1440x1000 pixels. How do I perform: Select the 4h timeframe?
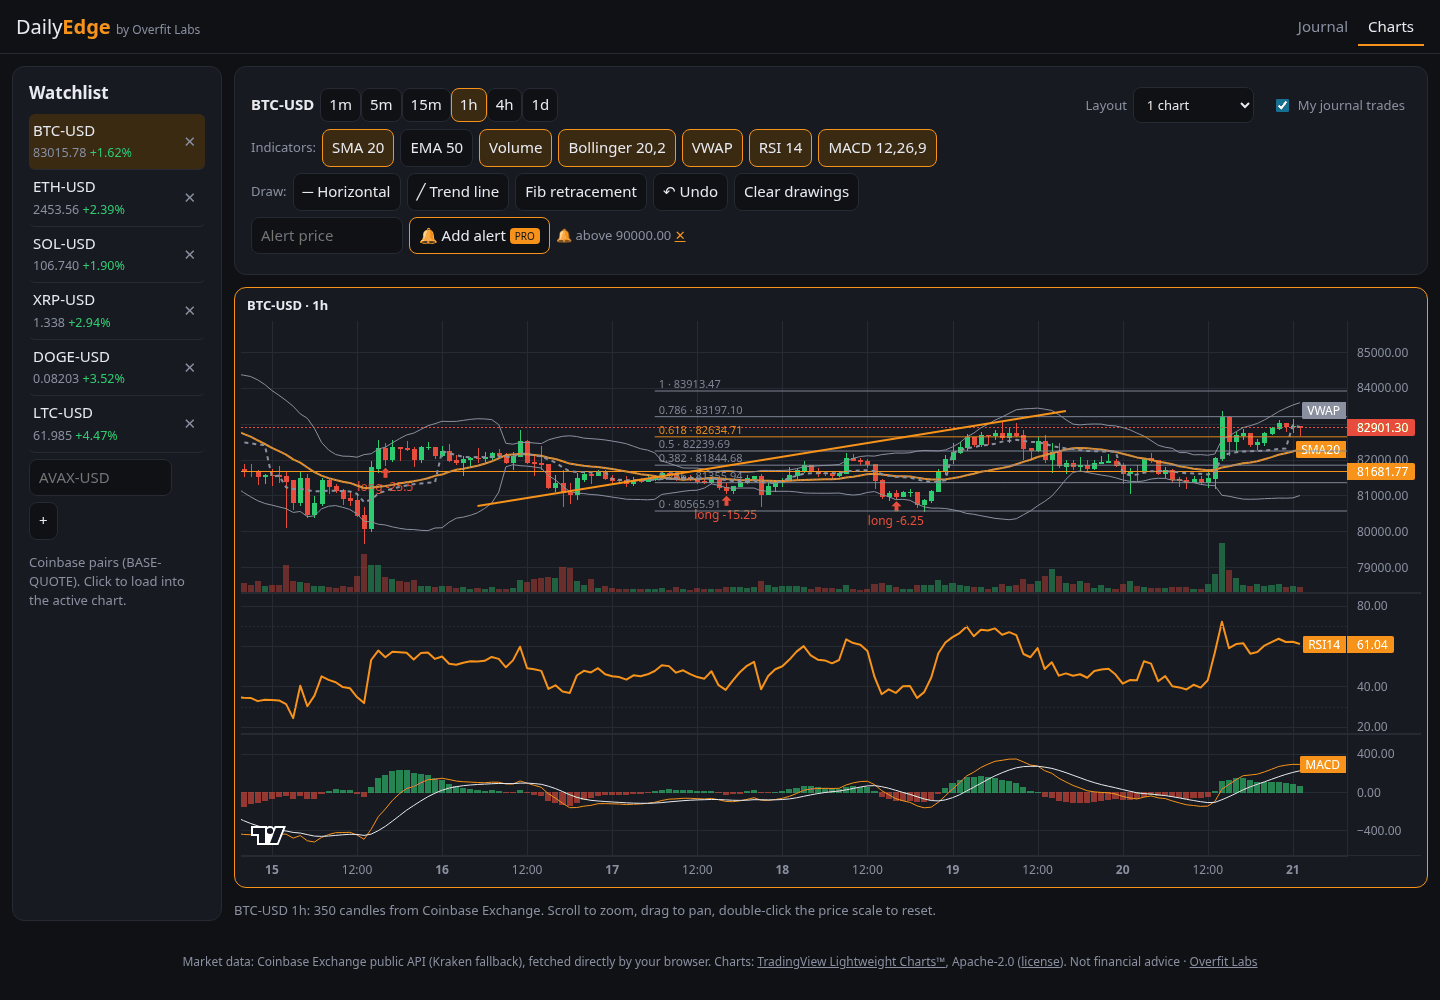click(505, 105)
